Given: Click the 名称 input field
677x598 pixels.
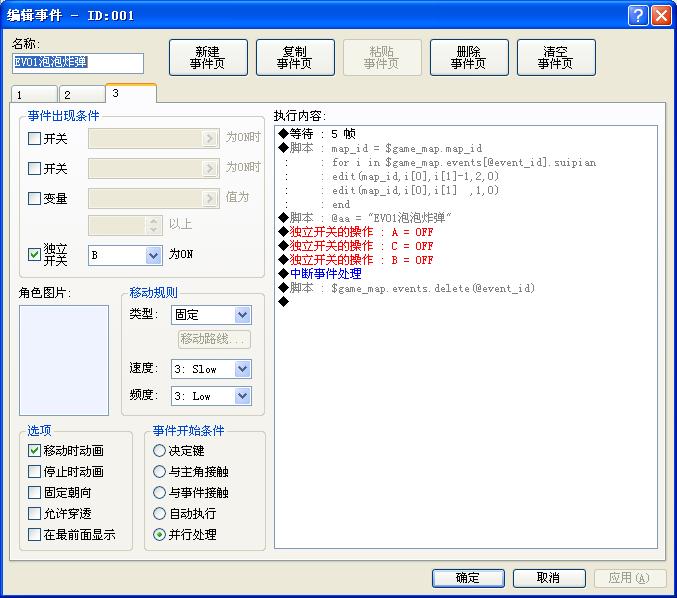Looking at the screenshot, I should 78,63.
